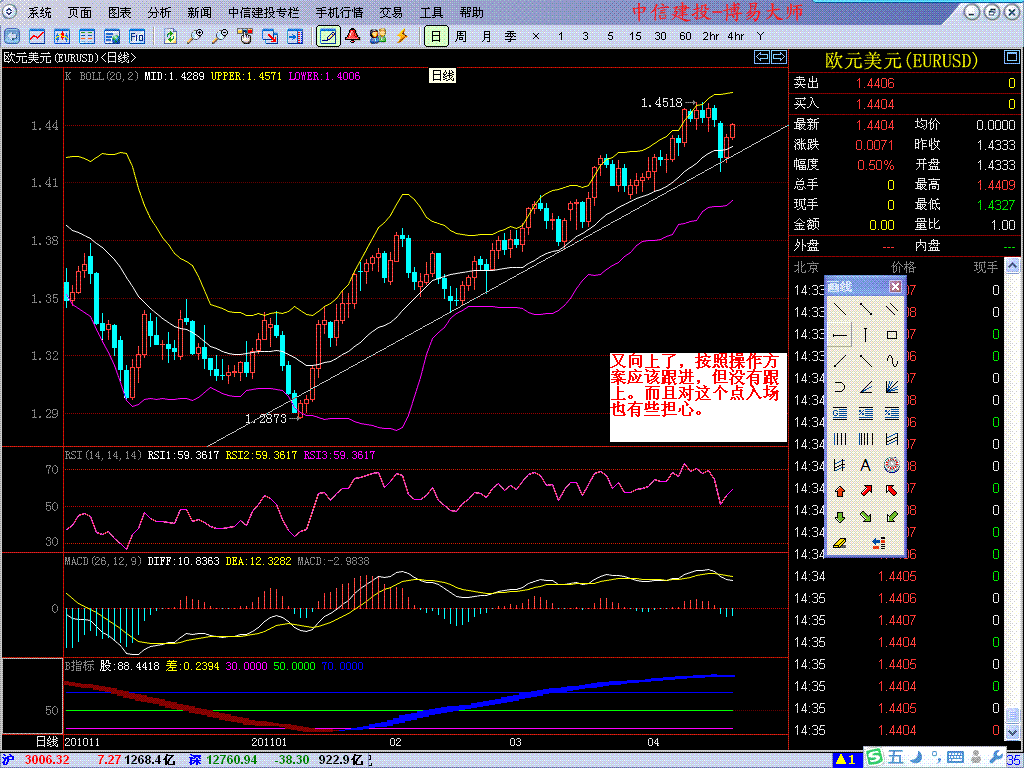Select the line segment with endpoints tool

tap(866, 310)
